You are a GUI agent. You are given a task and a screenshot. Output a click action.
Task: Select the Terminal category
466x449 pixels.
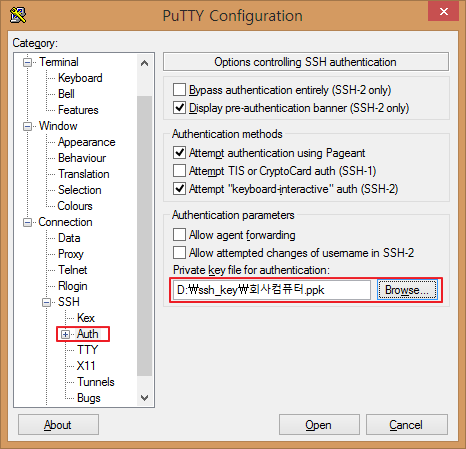[59, 62]
